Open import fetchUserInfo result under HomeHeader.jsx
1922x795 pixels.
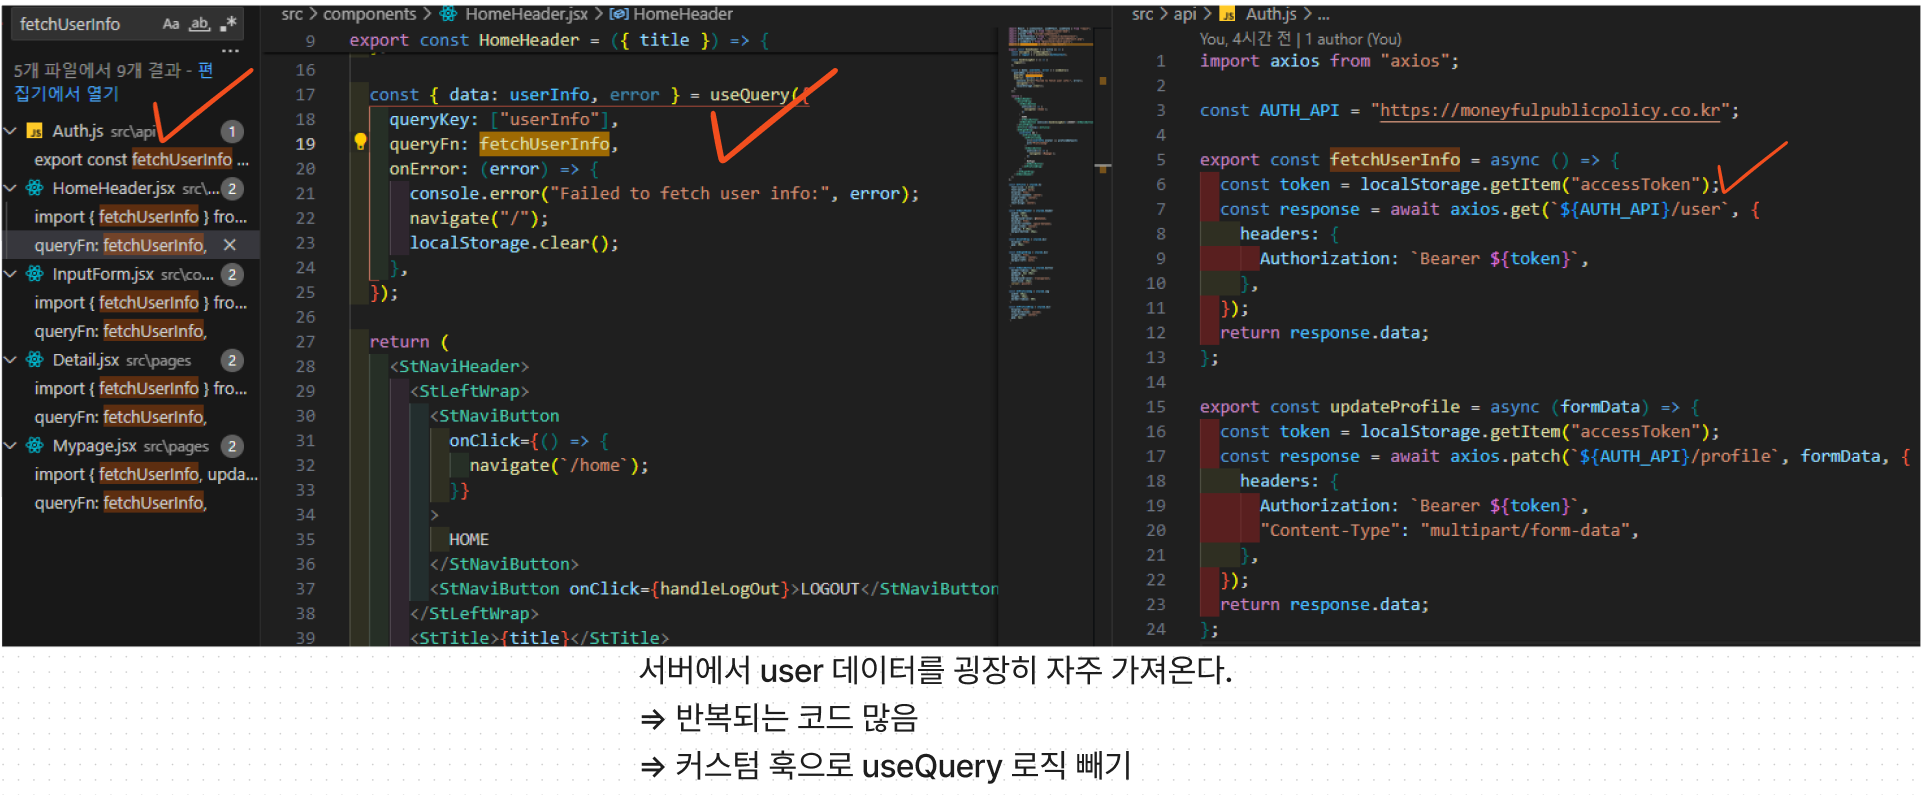(140, 217)
